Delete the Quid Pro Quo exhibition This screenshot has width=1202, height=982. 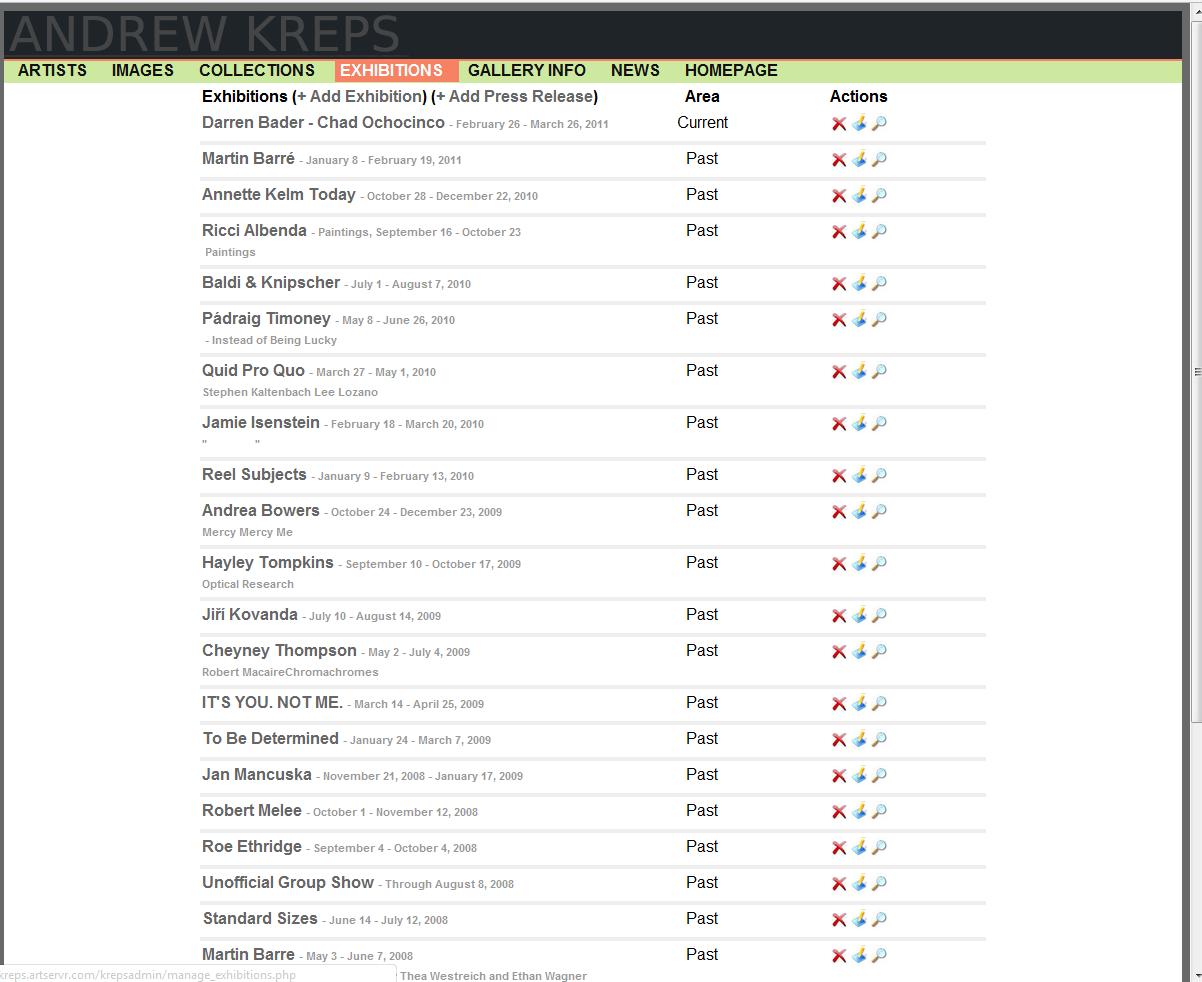[839, 372]
